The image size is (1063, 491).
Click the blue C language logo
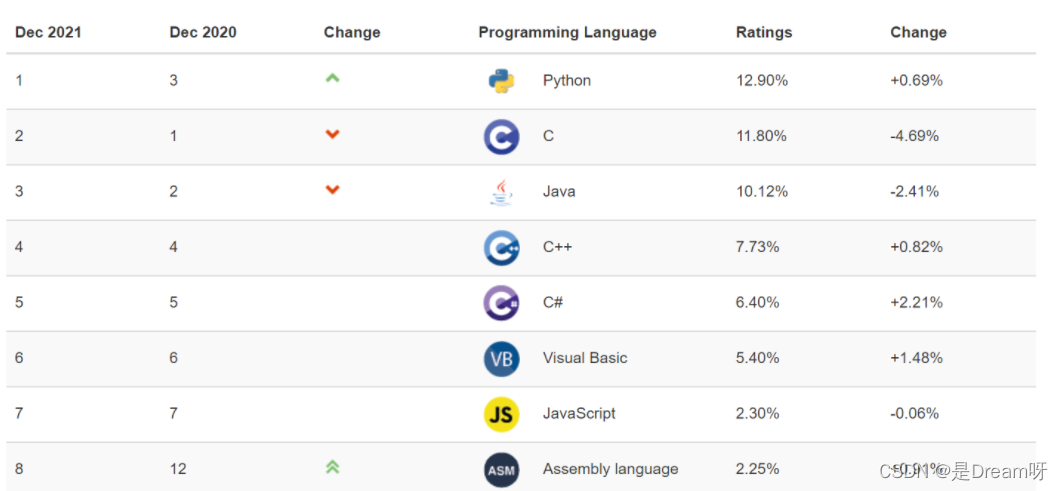coord(501,136)
